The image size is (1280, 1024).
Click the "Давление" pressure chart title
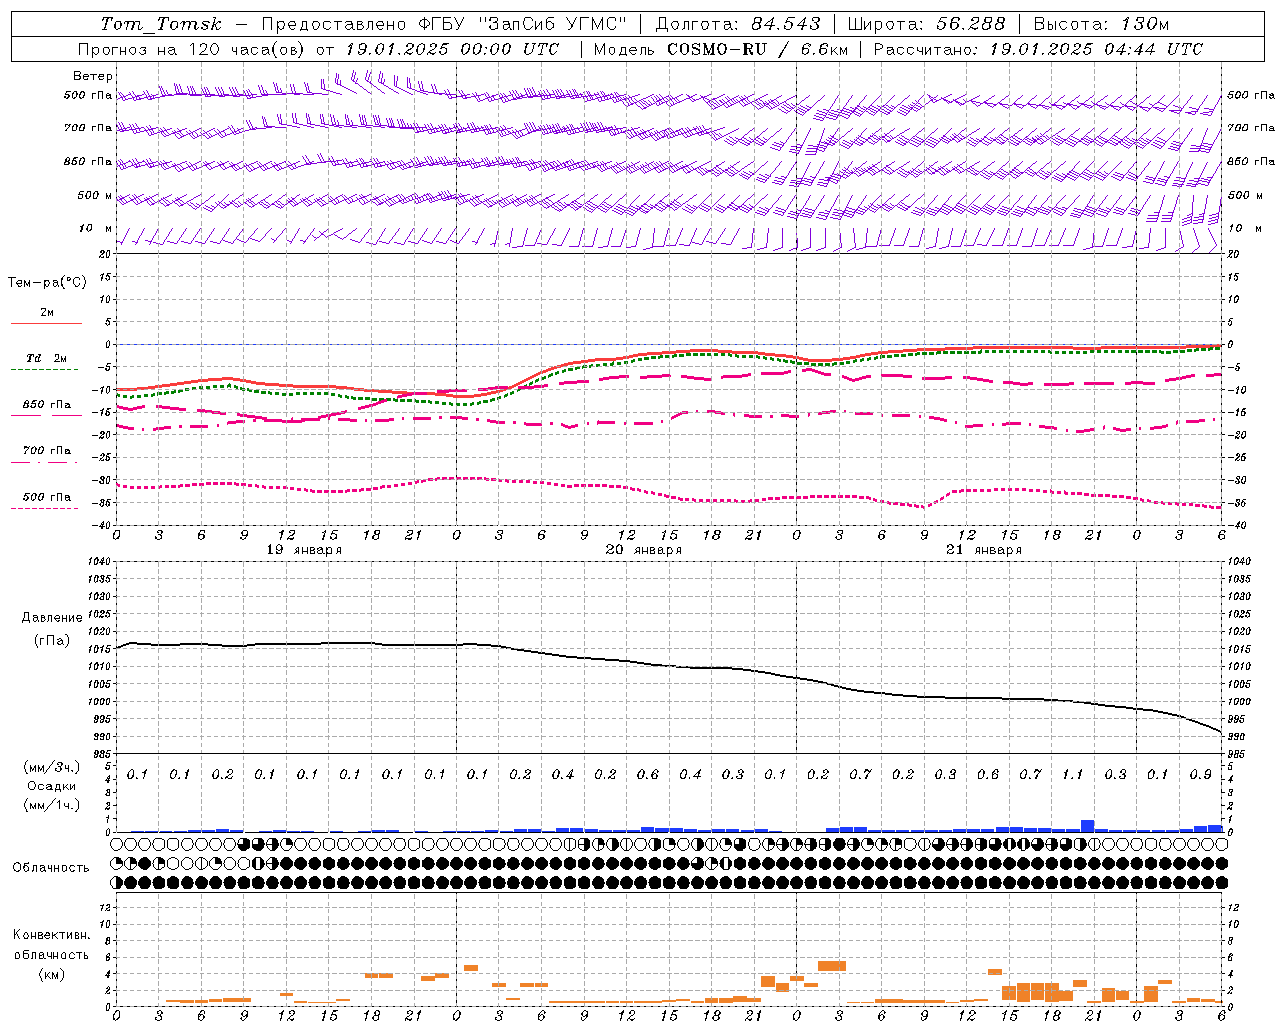tap(52, 618)
